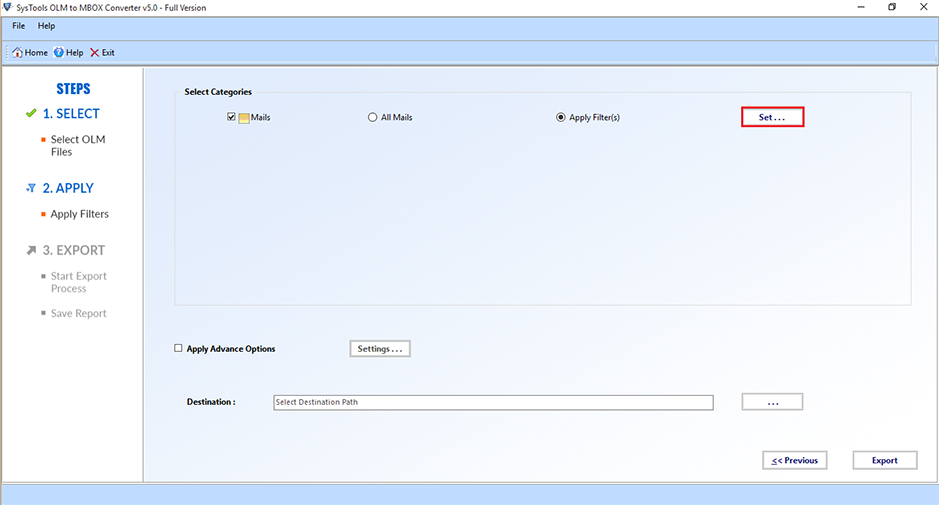Open the Help menu
The width and height of the screenshot is (939, 505).
coord(46,25)
